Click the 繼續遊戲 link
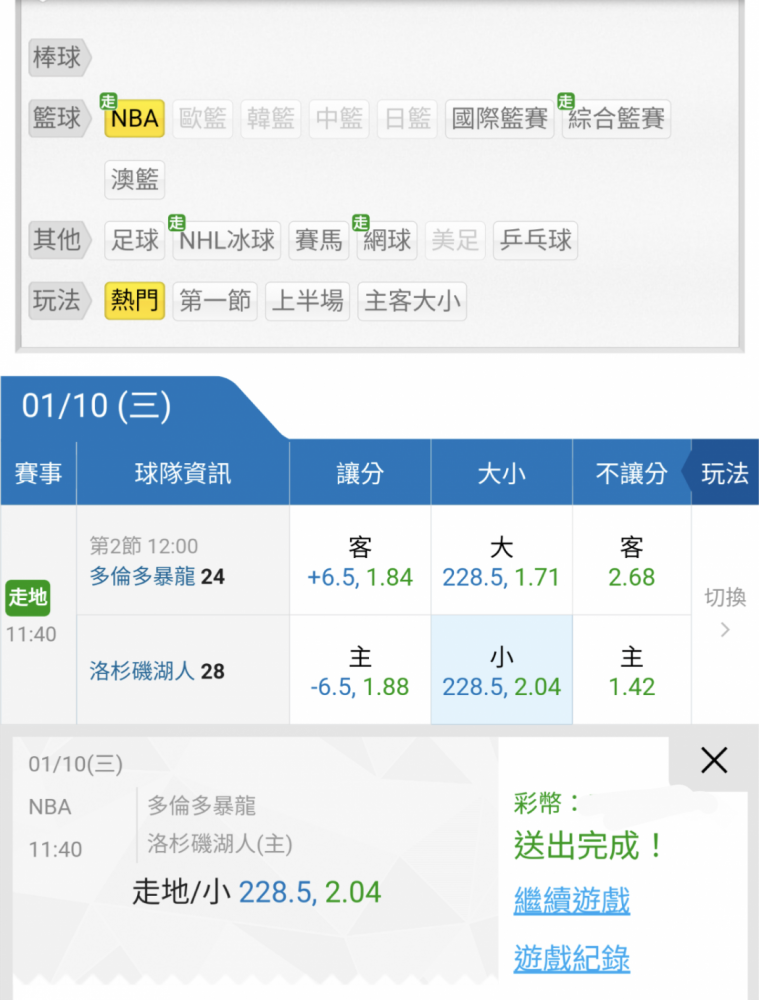This screenshot has width=759, height=1000. [571, 901]
